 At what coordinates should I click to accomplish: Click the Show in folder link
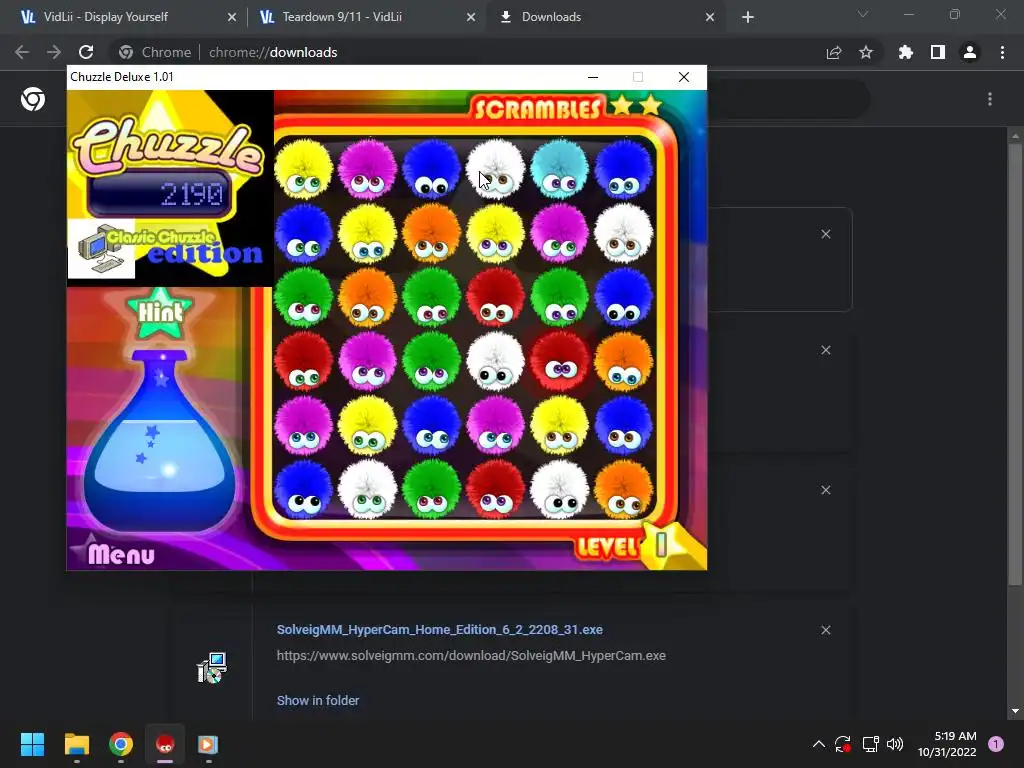(318, 700)
